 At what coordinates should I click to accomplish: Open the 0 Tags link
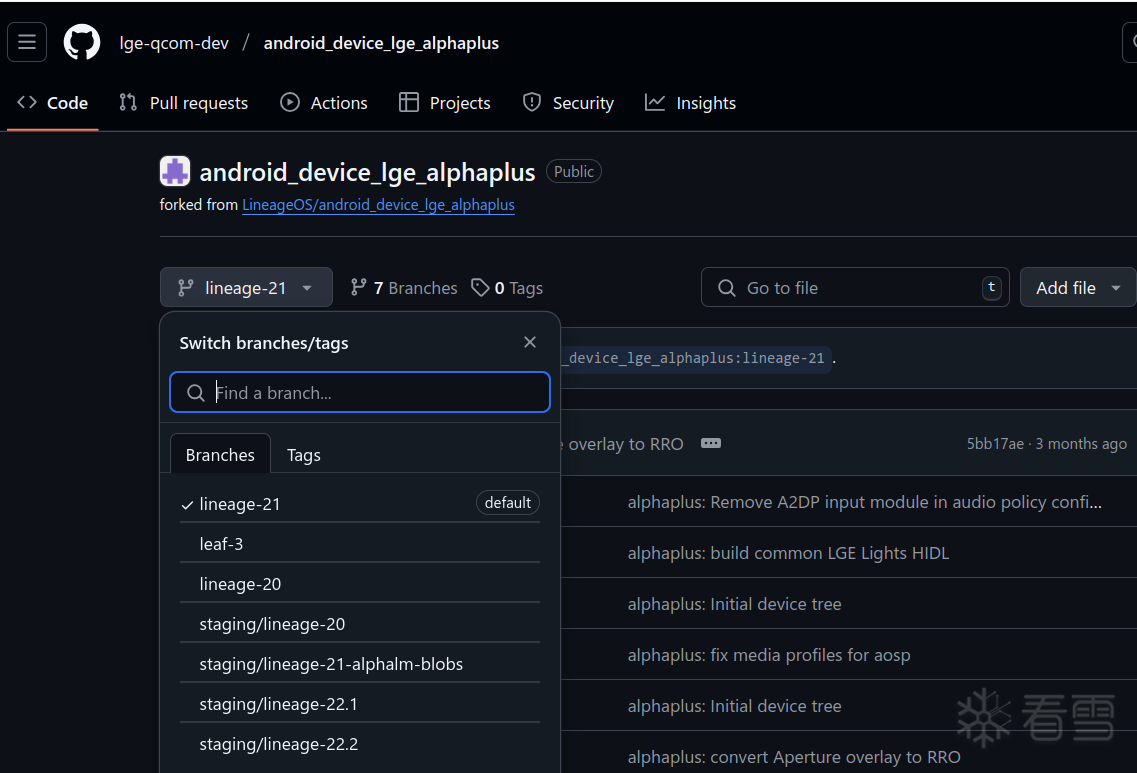click(x=507, y=288)
